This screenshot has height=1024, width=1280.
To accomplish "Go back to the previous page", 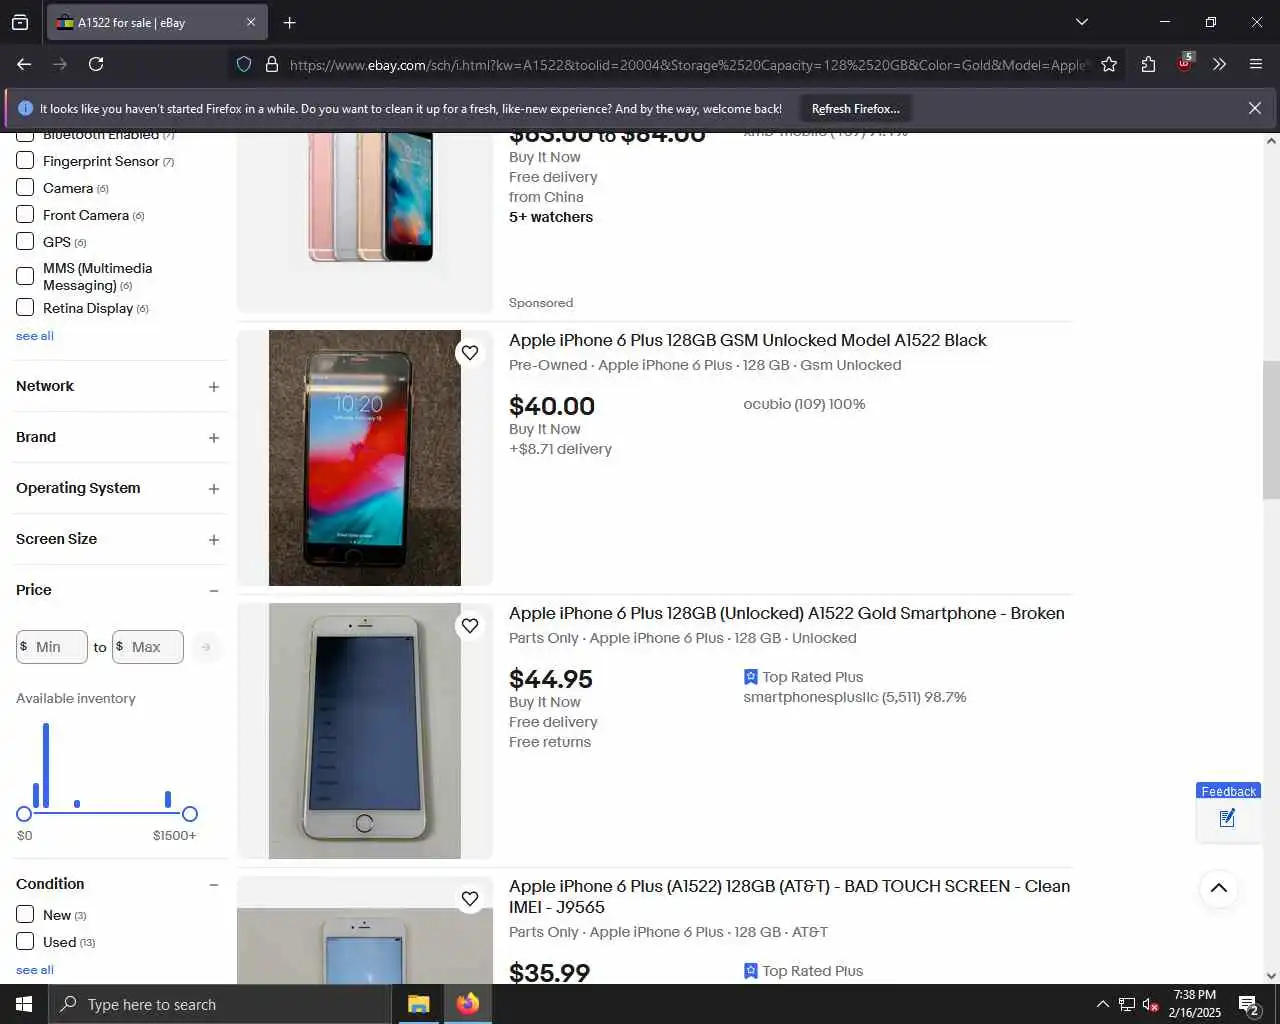I will tap(24, 64).
